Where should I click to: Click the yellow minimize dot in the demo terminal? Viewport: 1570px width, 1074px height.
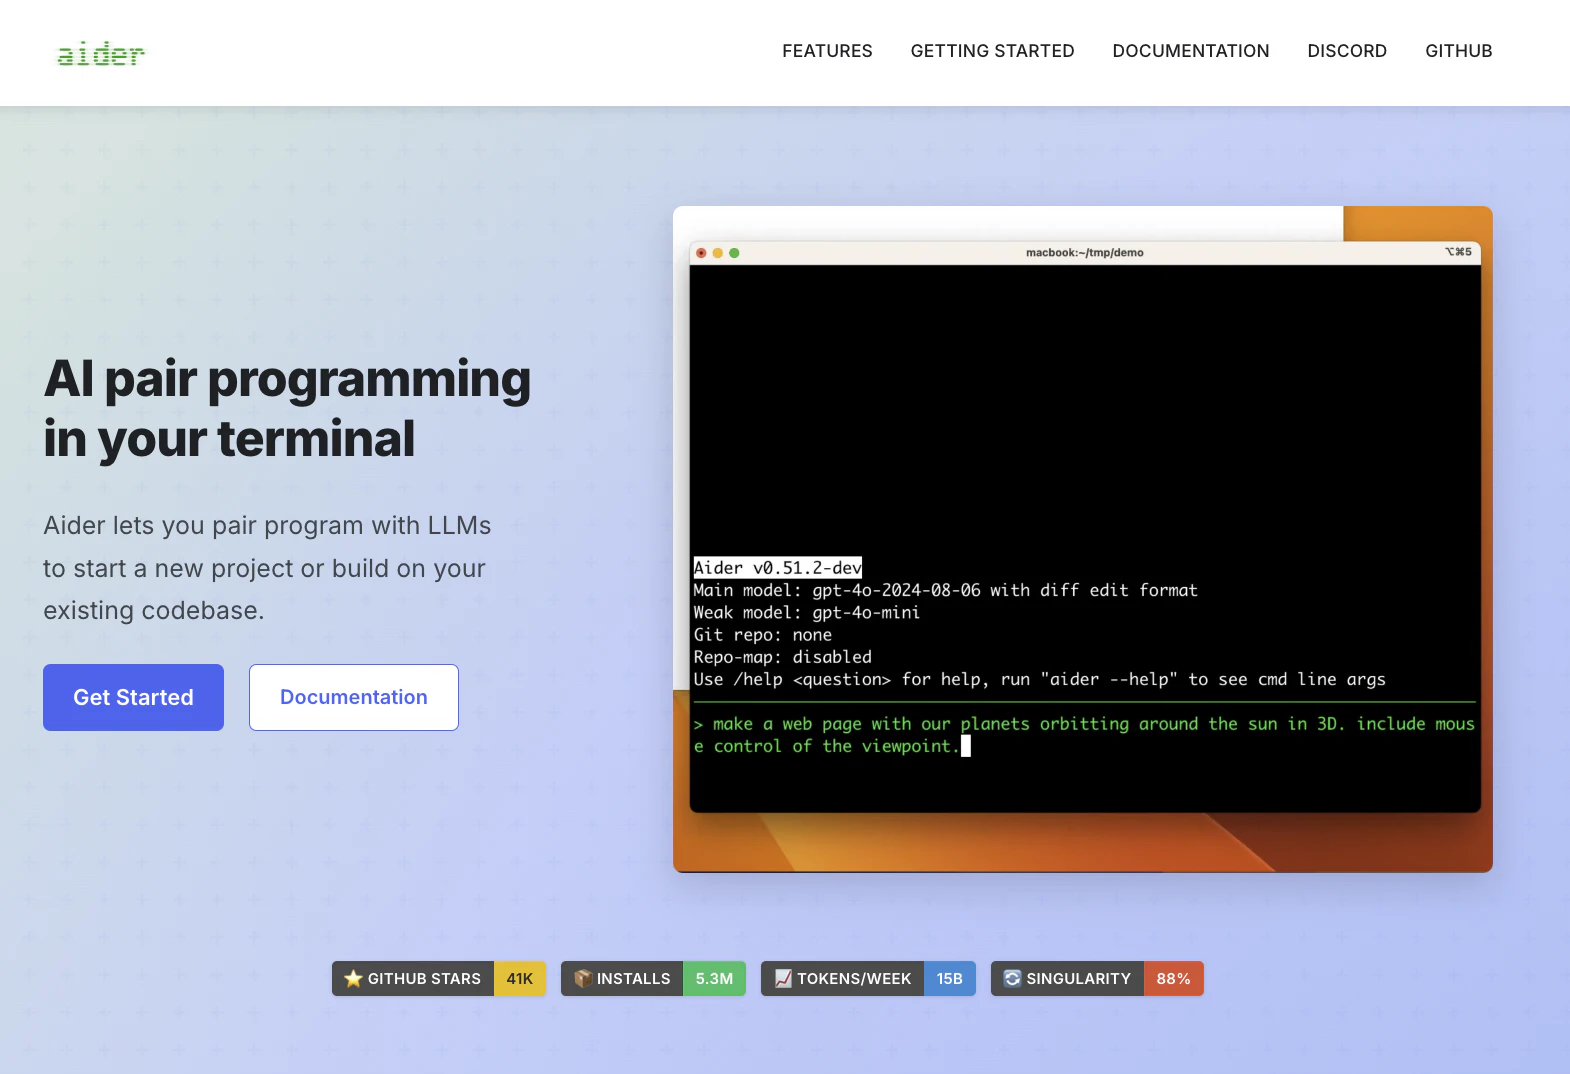pos(717,253)
